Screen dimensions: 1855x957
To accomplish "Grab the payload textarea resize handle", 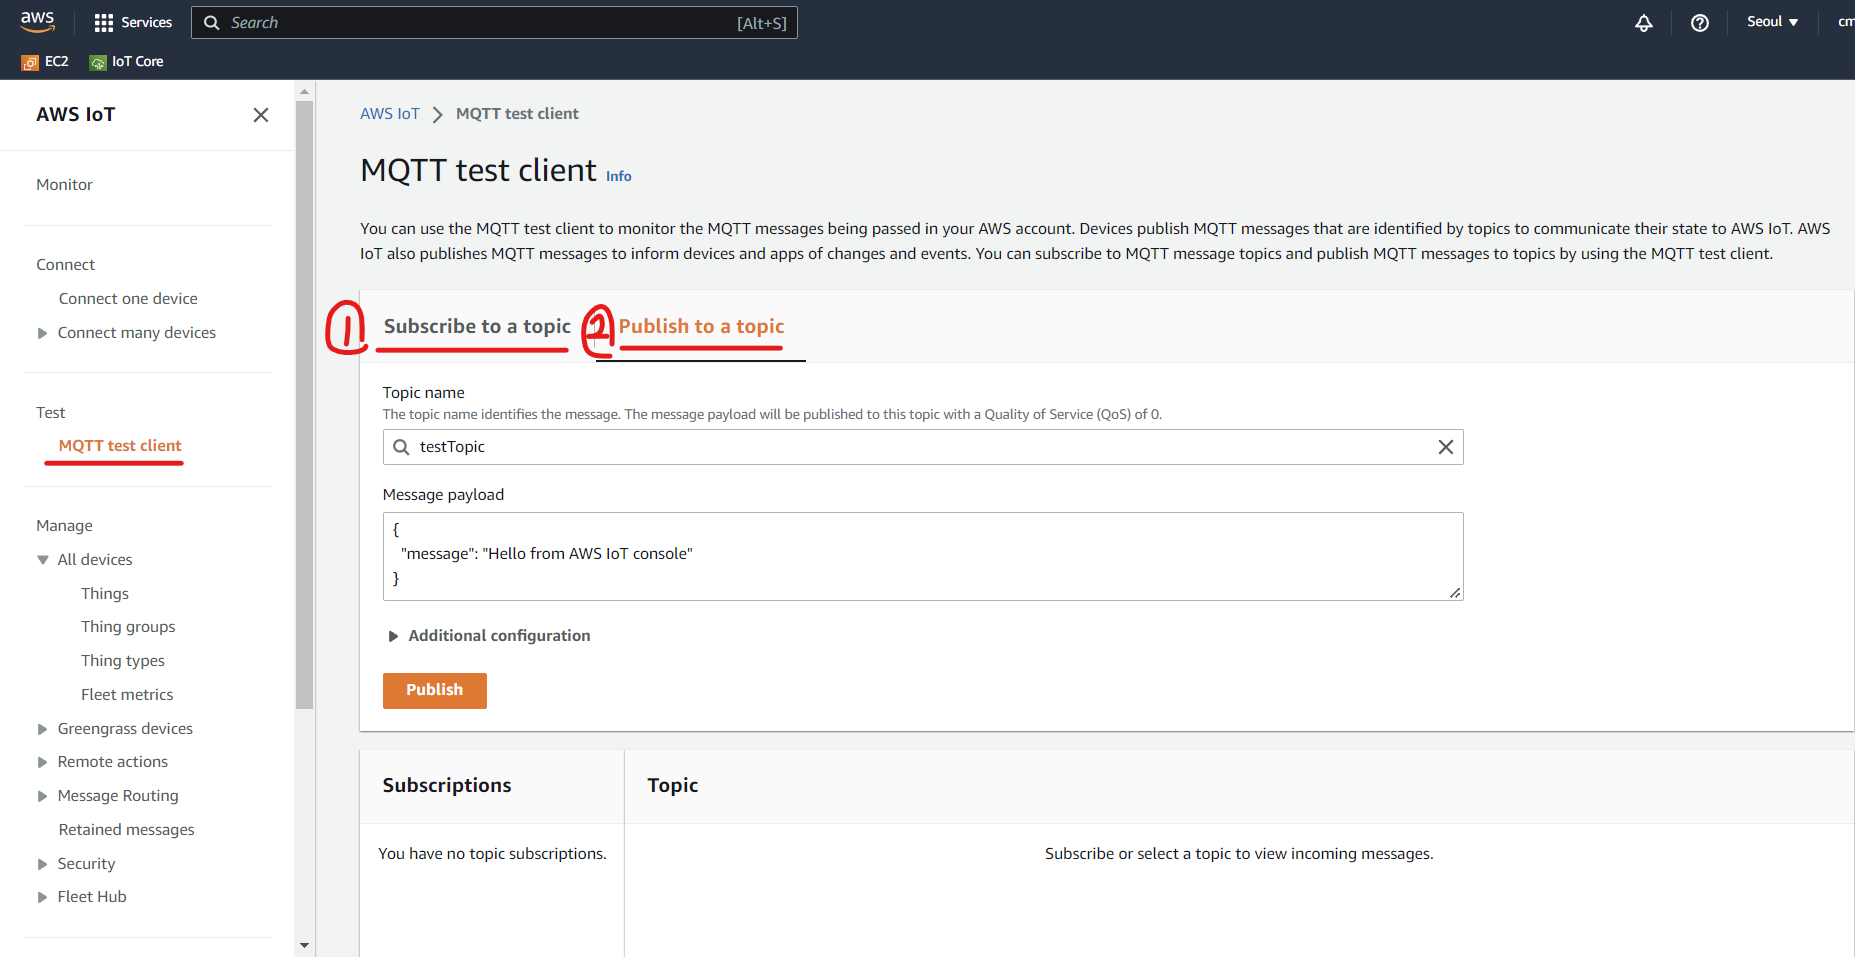I will 1456,593.
